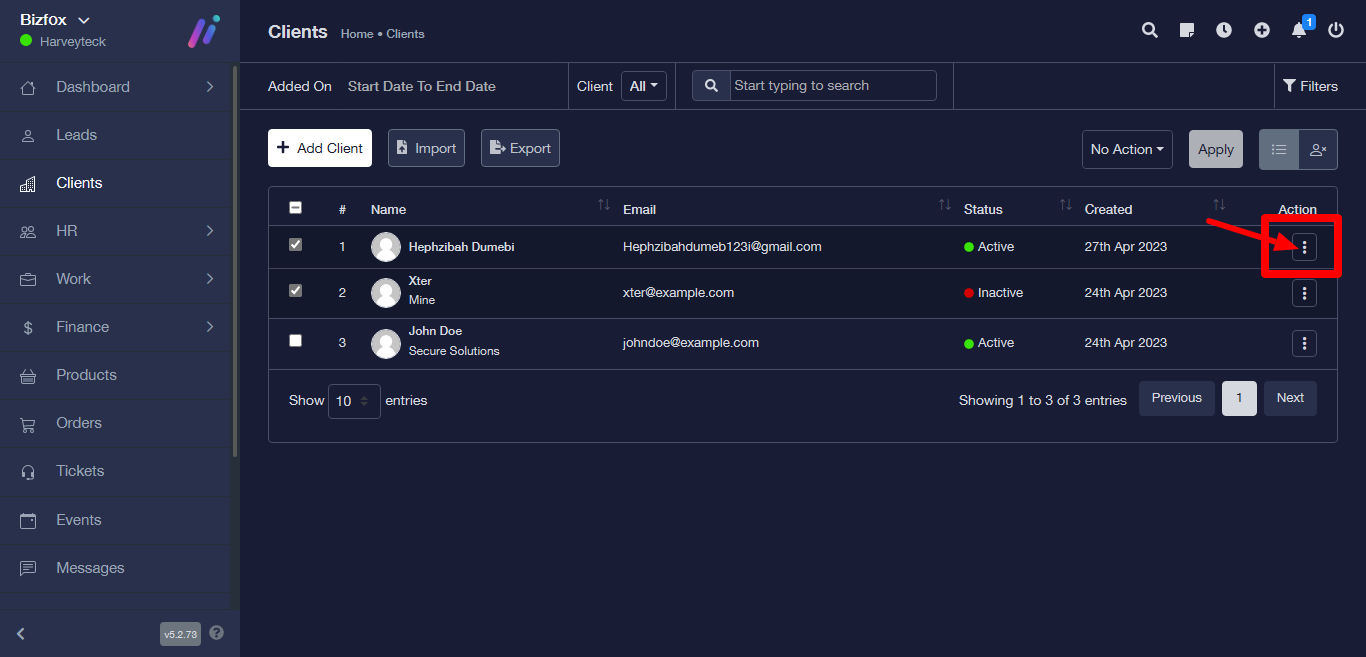Click the clock timer icon
The height and width of the screenshot is (657, 1366).
pos(1224,30)
